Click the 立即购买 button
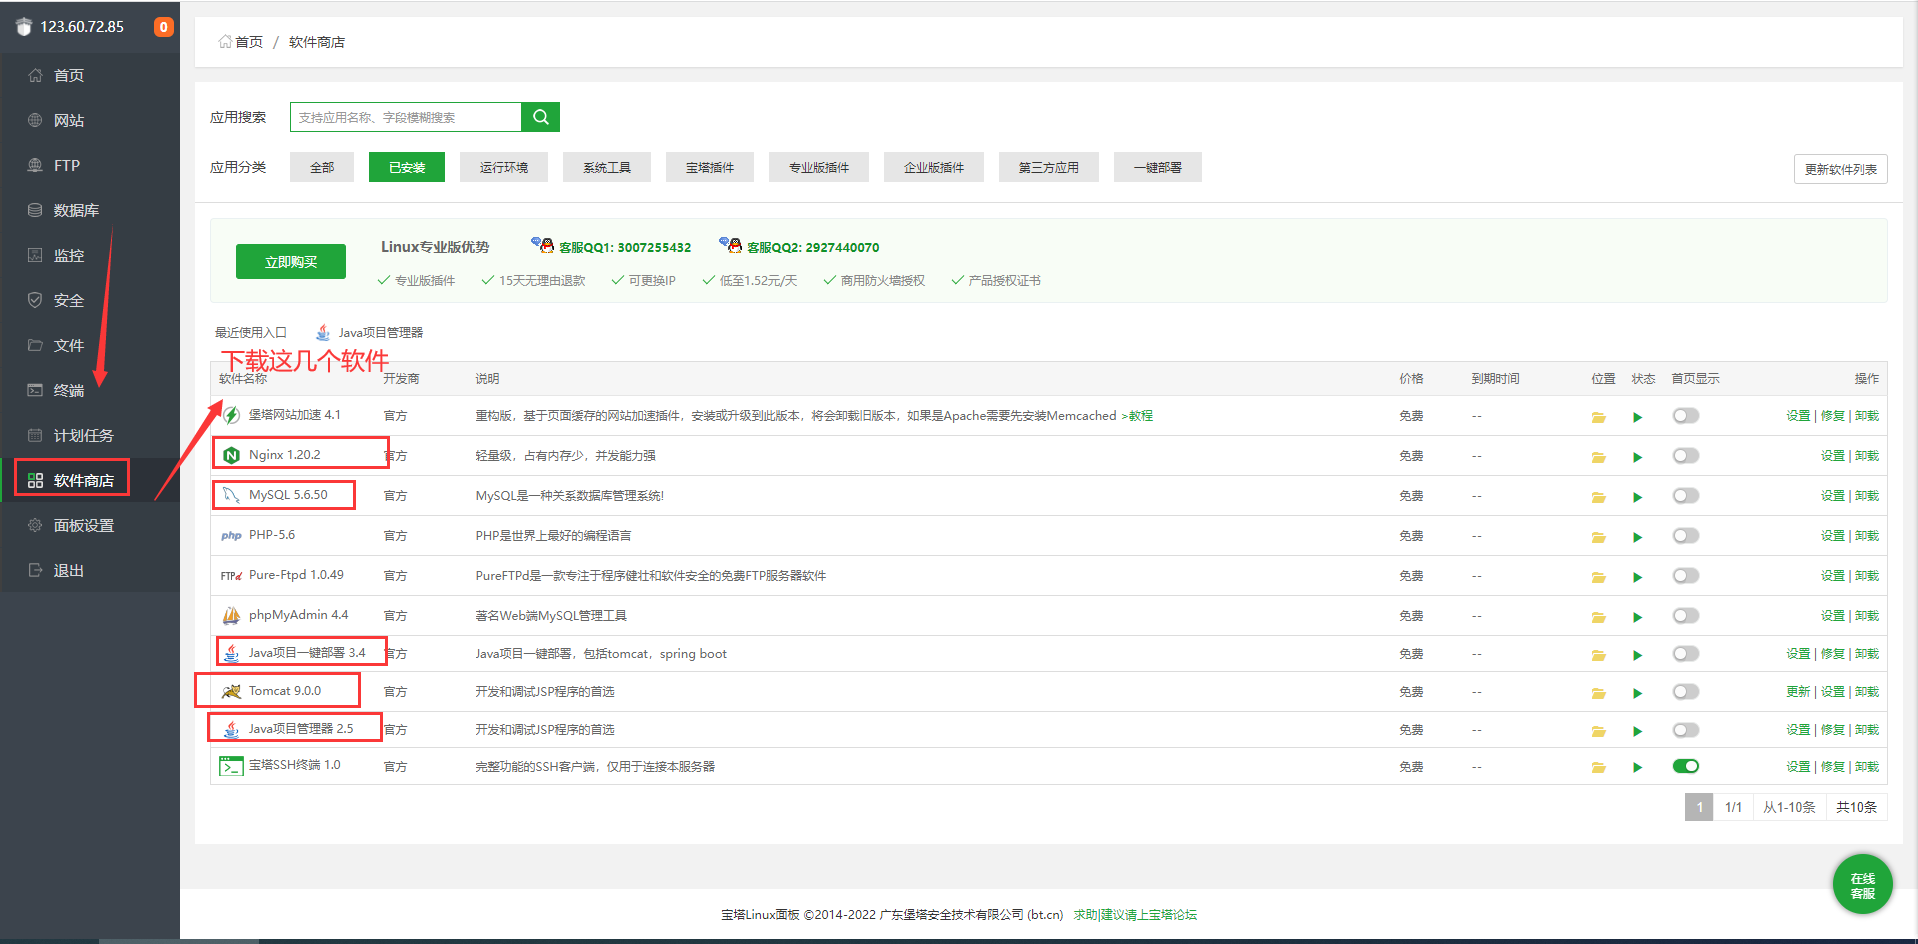This screenshot has height=944, width=1918. 291,262
